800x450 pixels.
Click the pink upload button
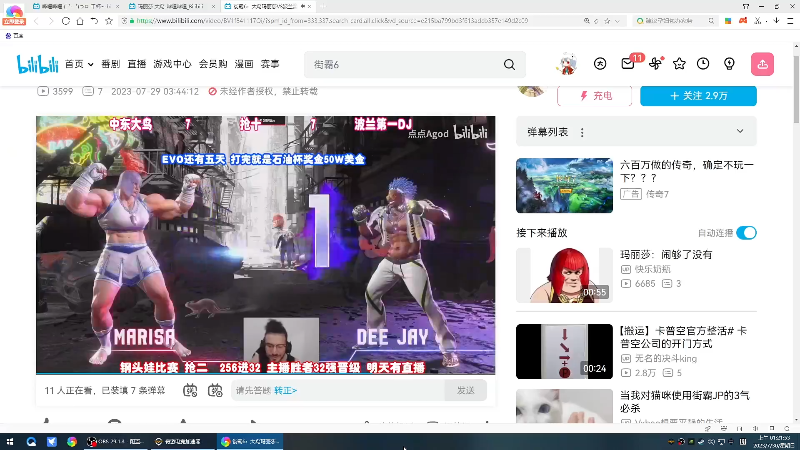(x=762, y=64)
